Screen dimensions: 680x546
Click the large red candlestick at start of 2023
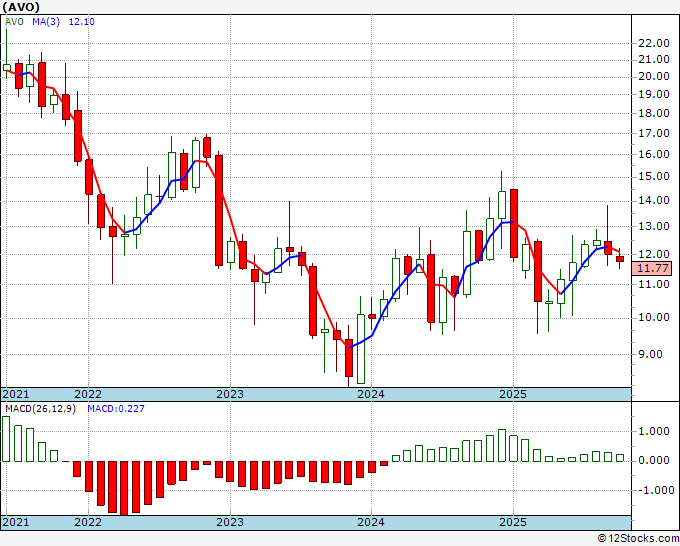[219, 210]
